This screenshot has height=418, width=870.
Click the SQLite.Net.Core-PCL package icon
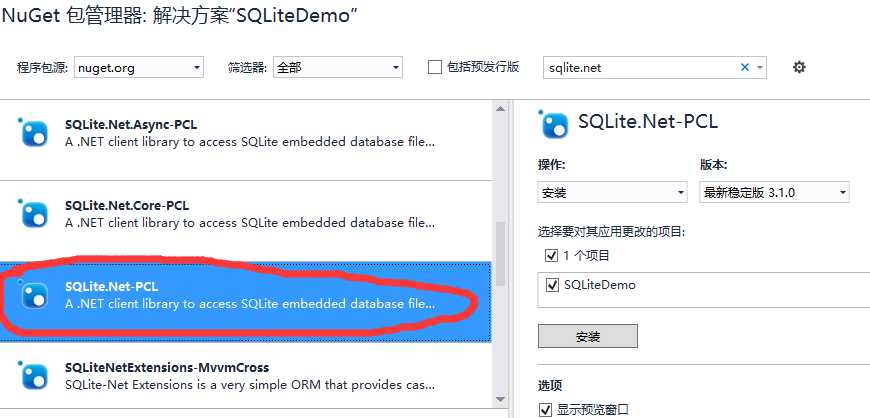tap(34, 213)
